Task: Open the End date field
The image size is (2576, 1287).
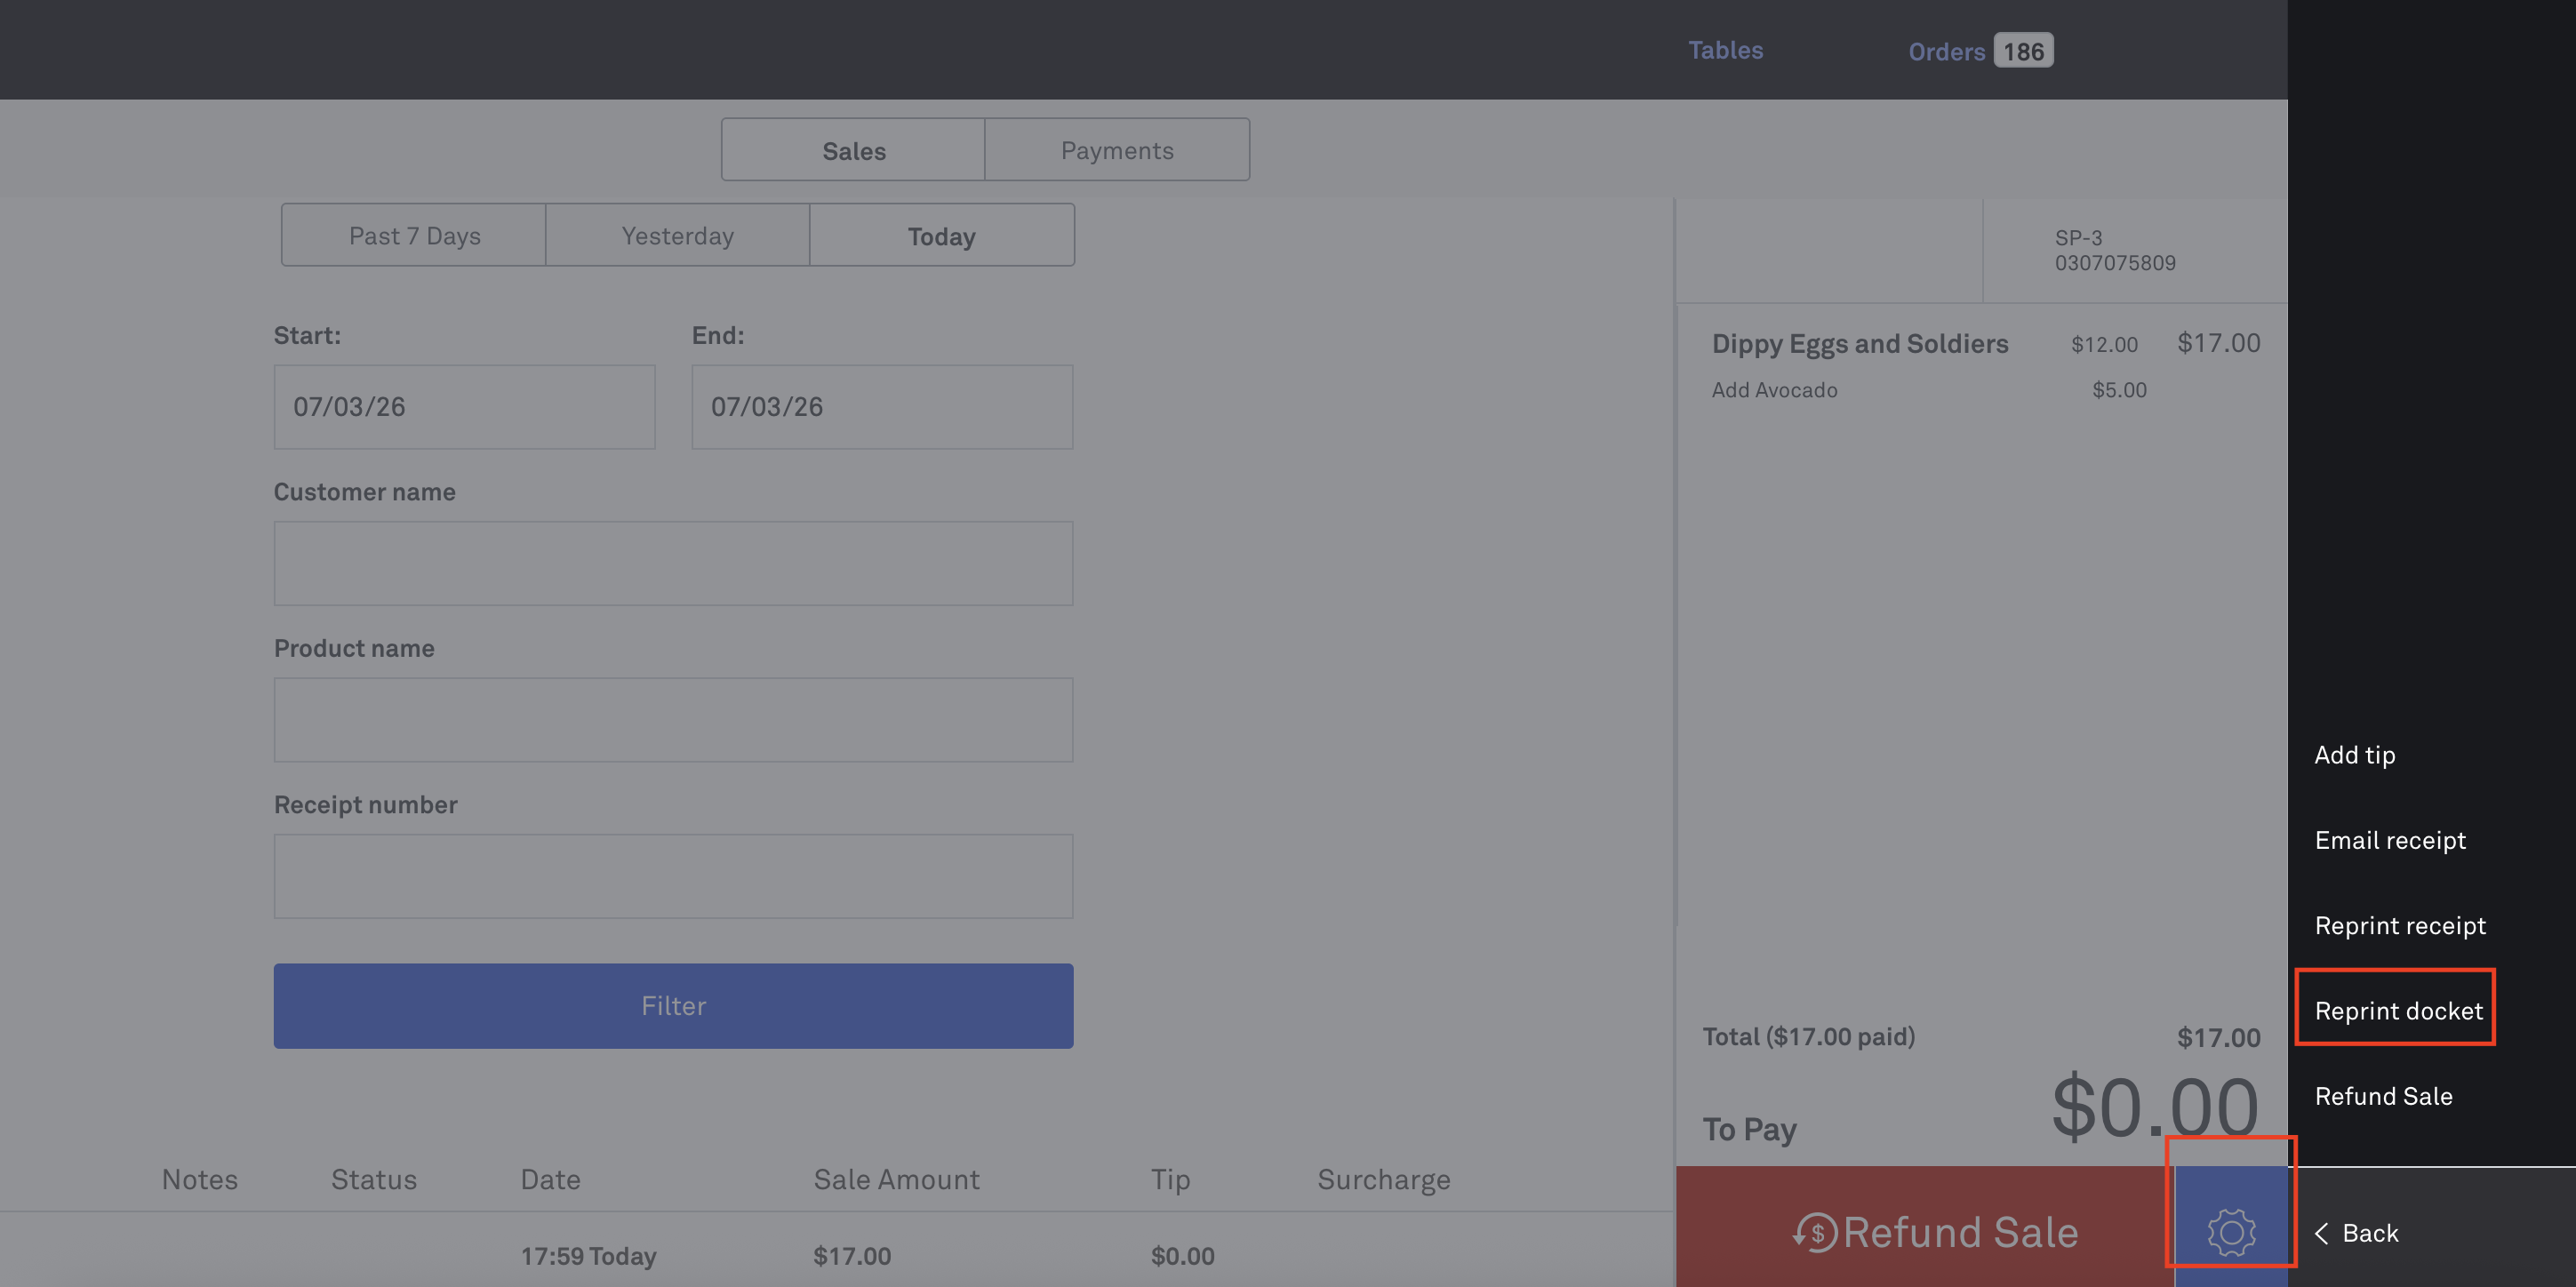Action: tap(881, 406)
